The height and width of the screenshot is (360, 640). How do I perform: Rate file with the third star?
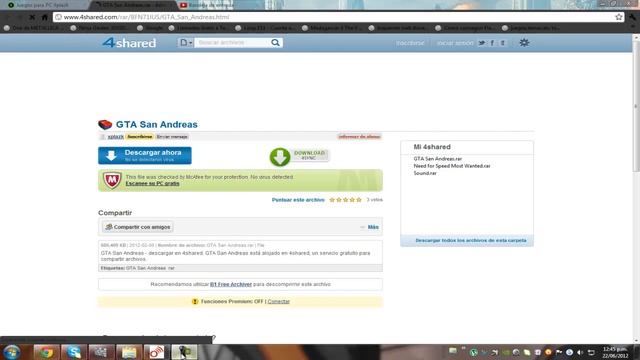pyautogui.click(x=345, y=200)
